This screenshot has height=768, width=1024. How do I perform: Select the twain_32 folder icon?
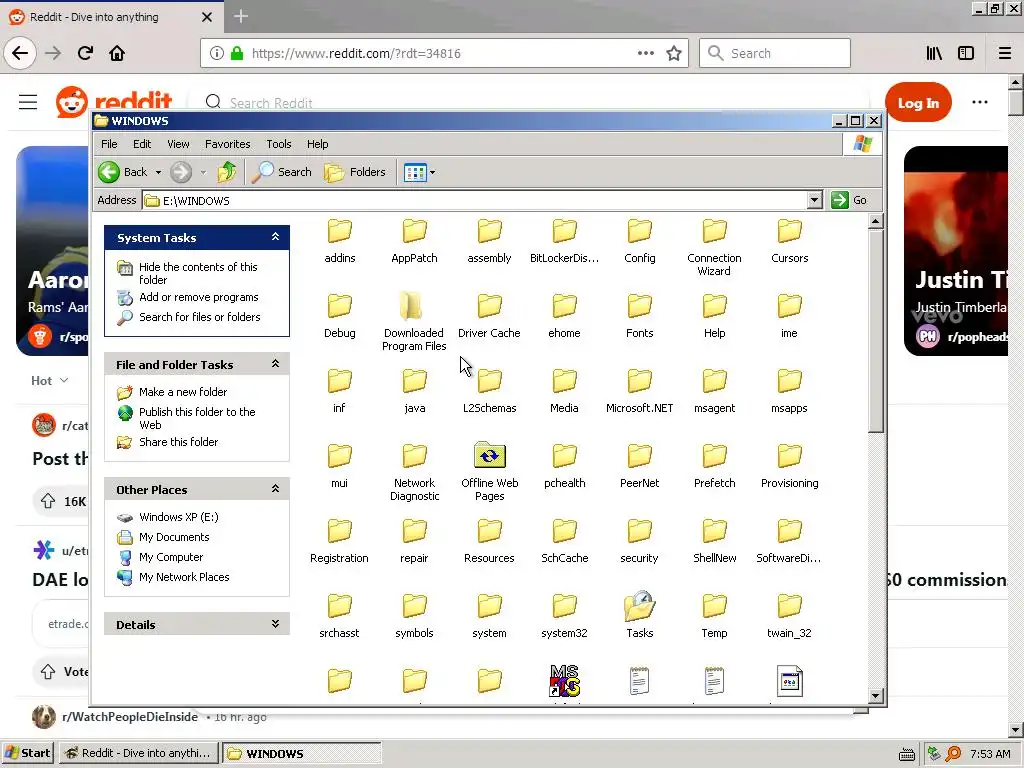pos(790,606)
